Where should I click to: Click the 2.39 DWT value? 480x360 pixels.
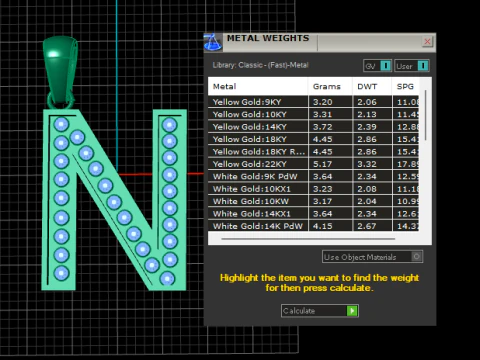tap(367, 127)
